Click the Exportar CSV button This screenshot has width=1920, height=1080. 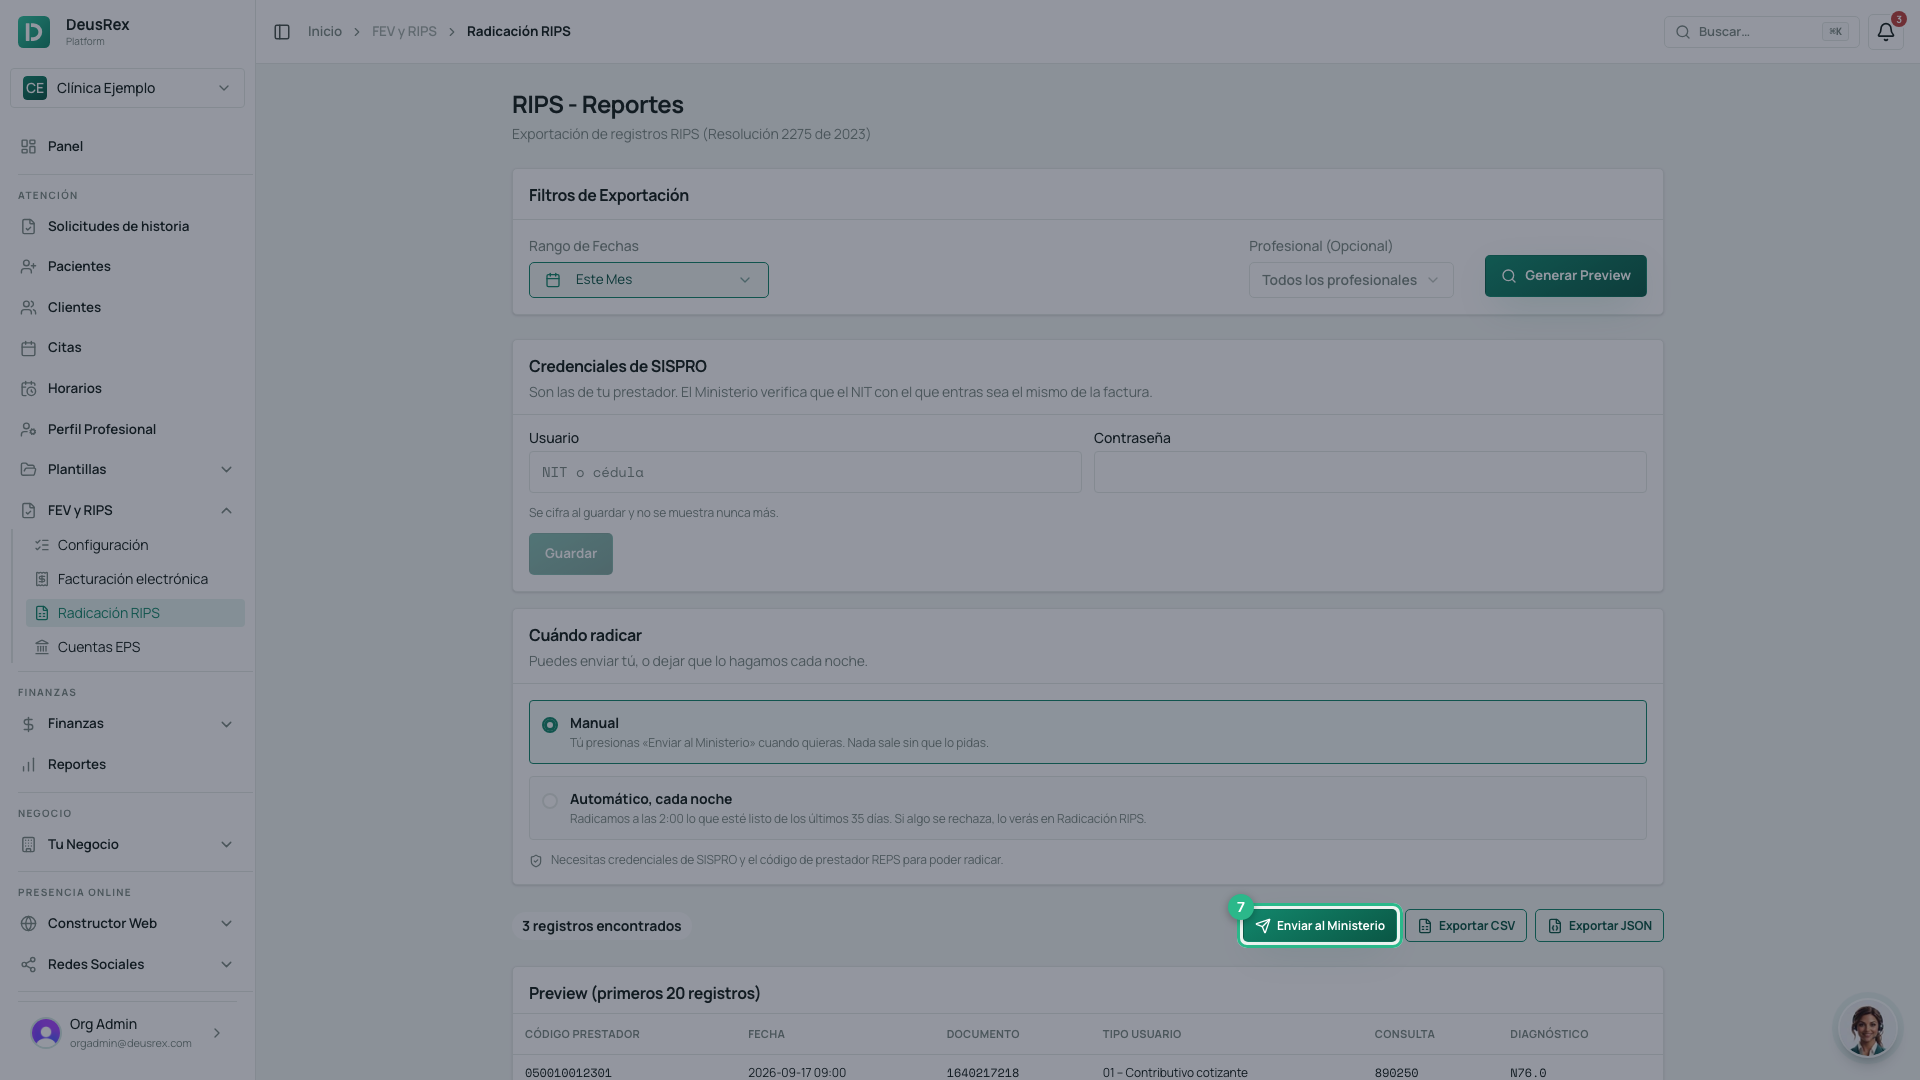click(1465, 926)
